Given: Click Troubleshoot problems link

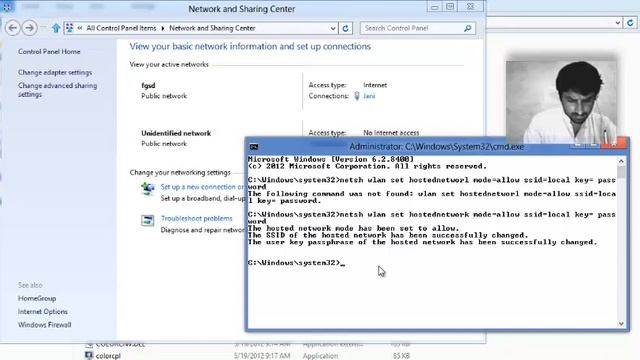Looking at the screenshot, I should pyautogui.click(x=196, y=218).
